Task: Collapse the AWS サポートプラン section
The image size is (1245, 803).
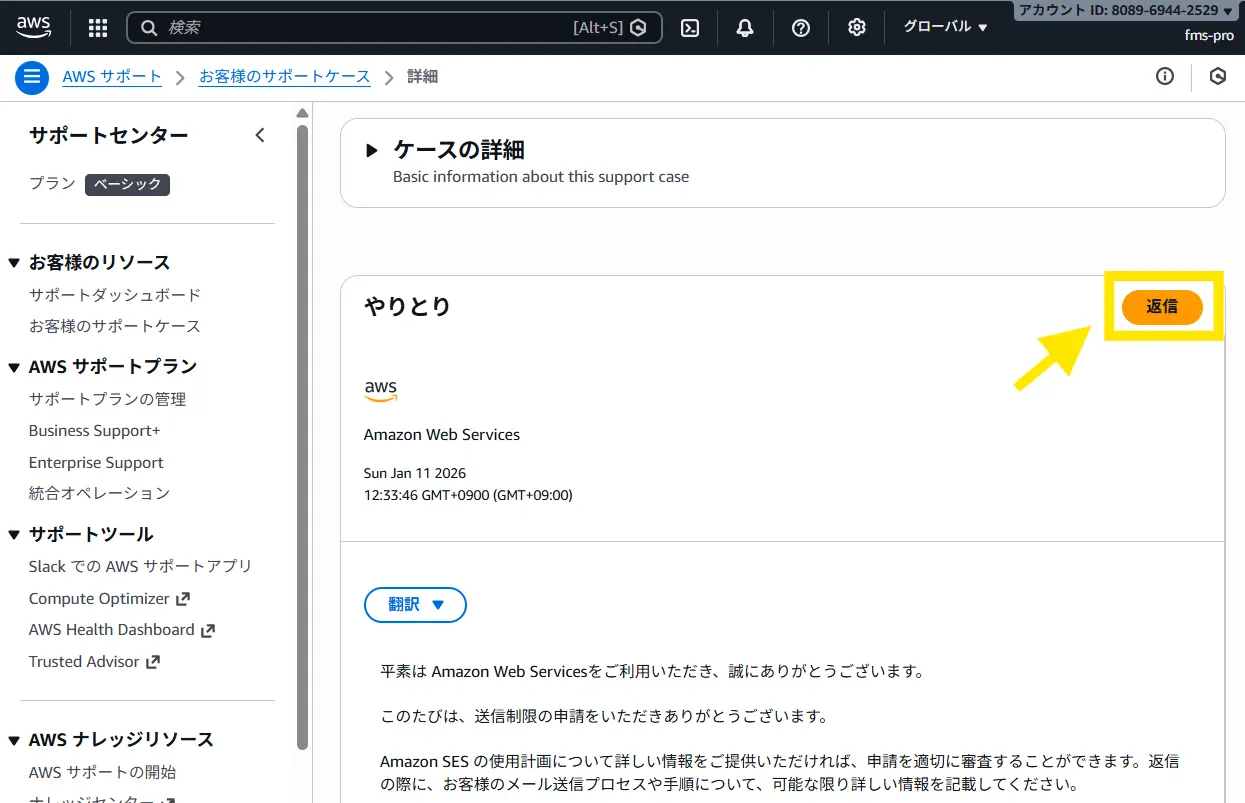Action: (x=14, y=367)
